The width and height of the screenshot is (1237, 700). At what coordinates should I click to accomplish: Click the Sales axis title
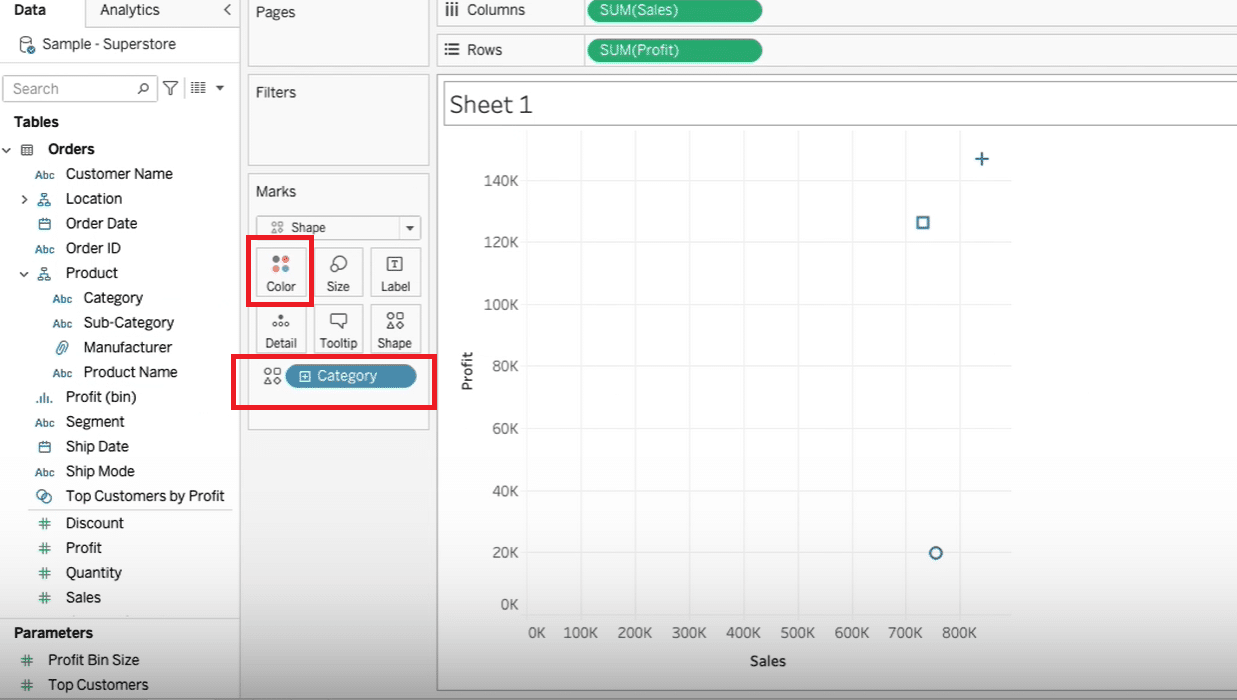point(768,661)
